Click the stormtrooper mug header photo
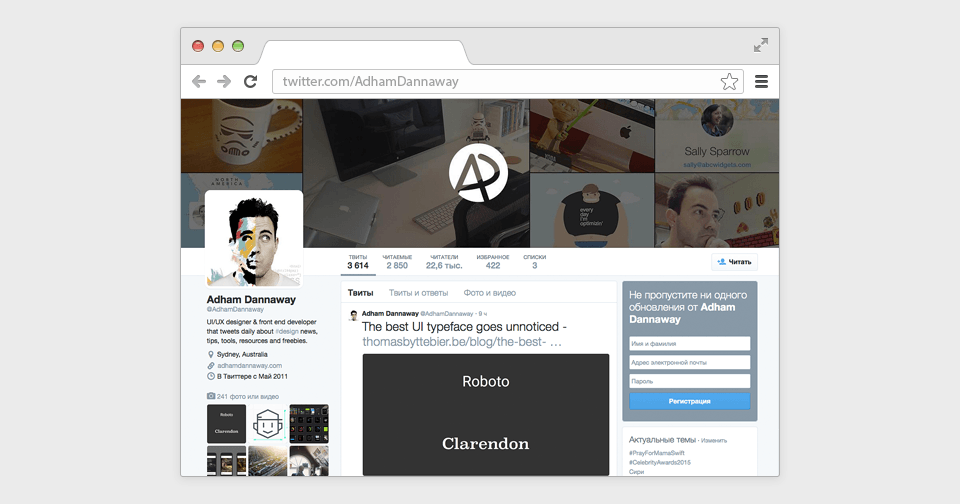Screen dimensions: 960x504 [241, 136]
